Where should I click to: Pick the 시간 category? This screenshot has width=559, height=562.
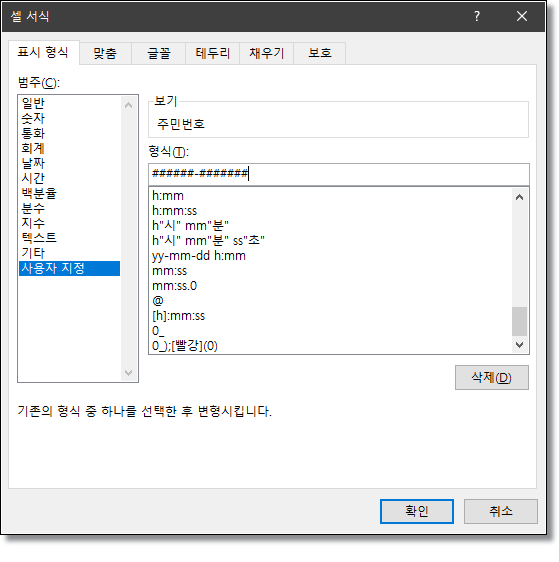[70, 178]
